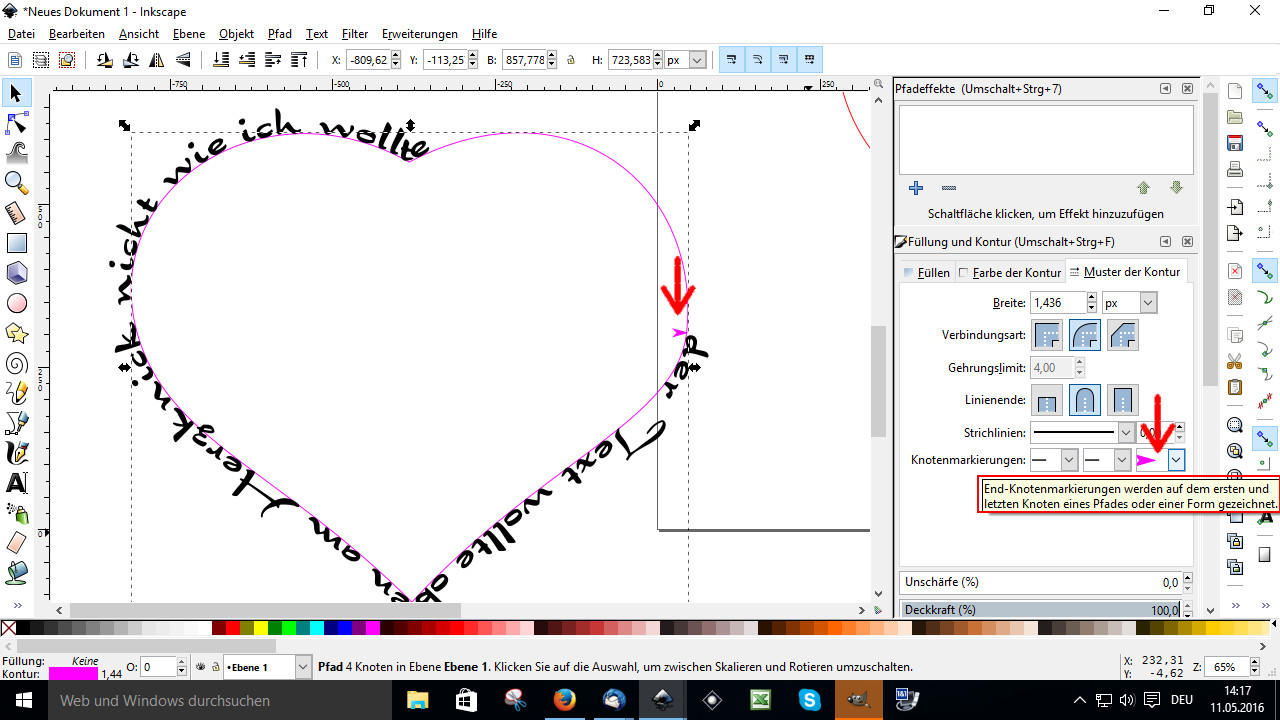Click the Breite stroke width input field
Viewport: 1280px width, 720px height.
point(1057,302)
